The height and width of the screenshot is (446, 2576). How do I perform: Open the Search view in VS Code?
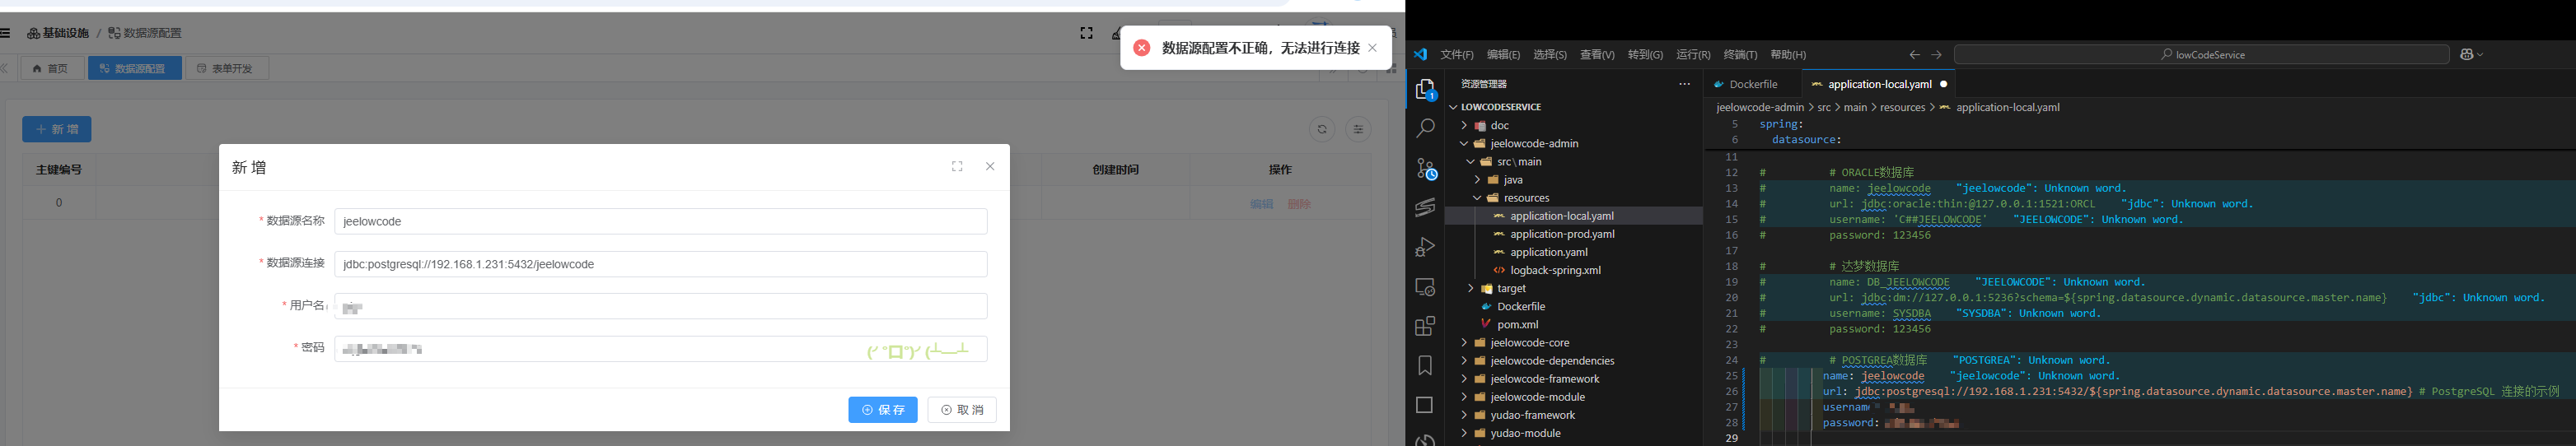[1425, 129]
